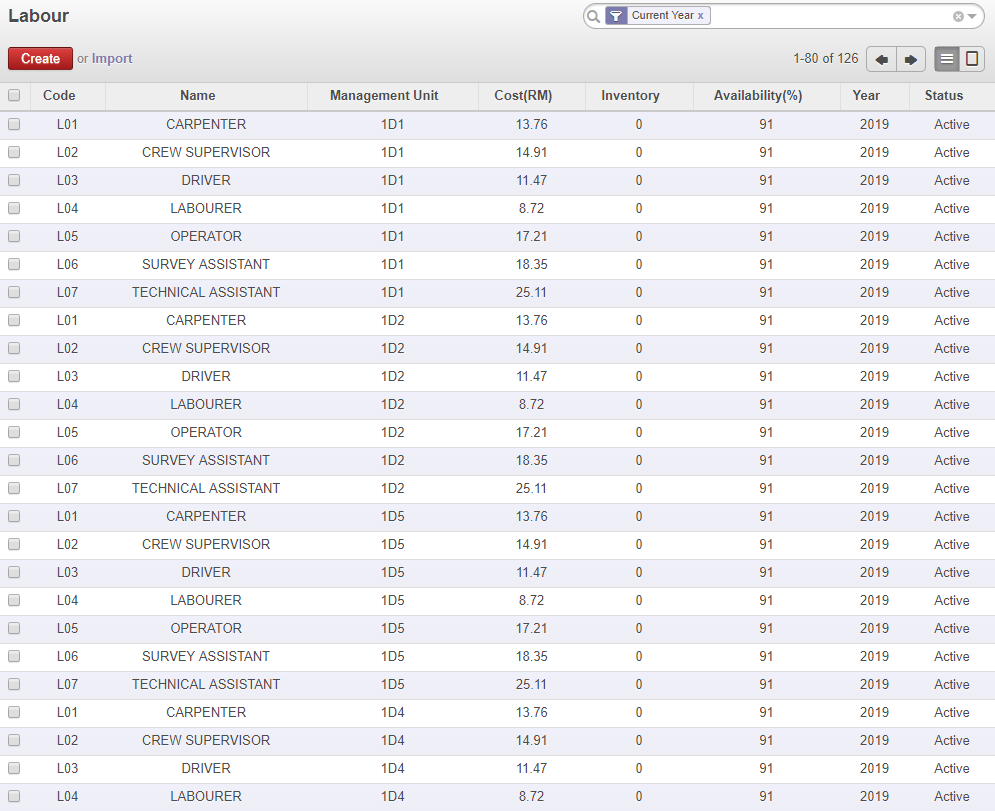Check the box for L07 TECHNICAL ASSISTANT 1D2
995x811 pixels.
pyautogui.click(x=14, y=489)
